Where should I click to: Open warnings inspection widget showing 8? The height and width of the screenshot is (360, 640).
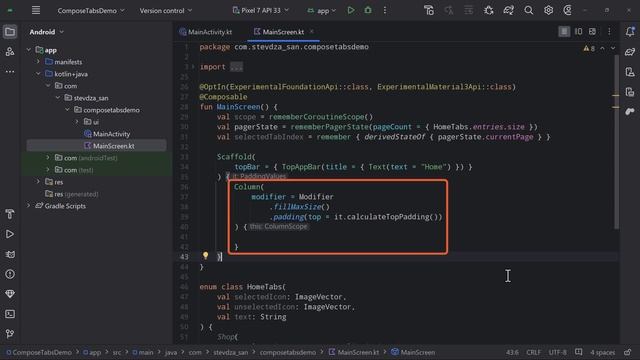click(x=589, y=49)
